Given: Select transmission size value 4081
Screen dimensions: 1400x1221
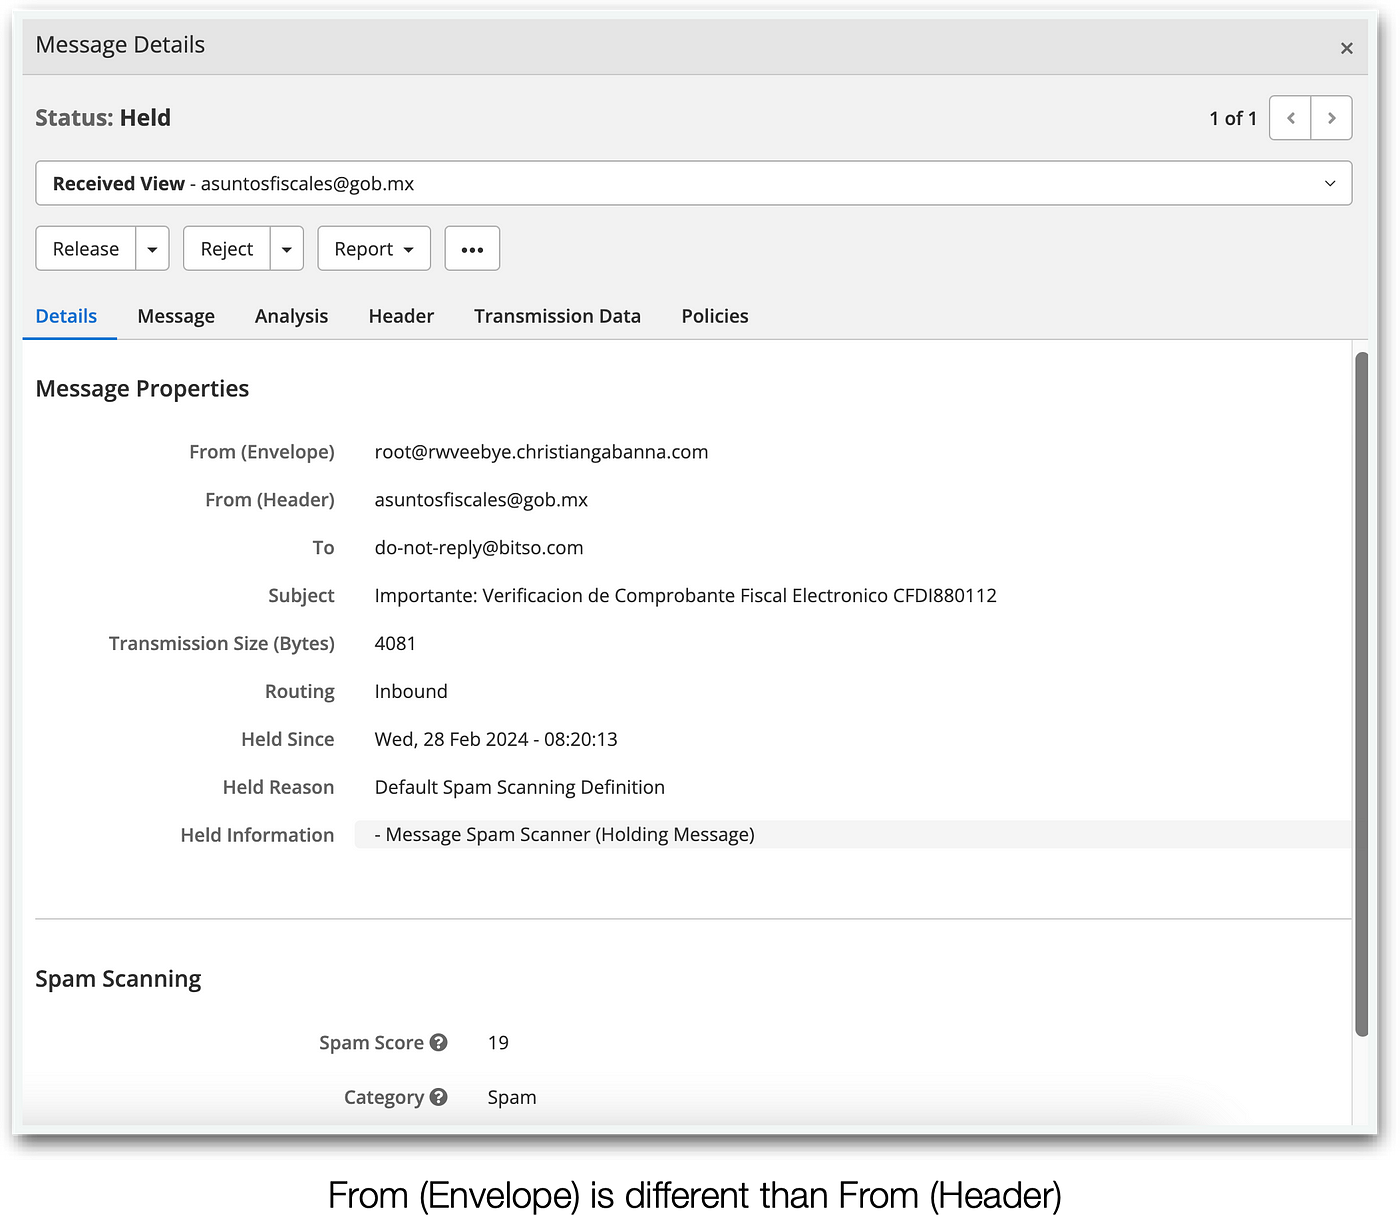Looking at the screenshot, I should (x=395, y=644).
